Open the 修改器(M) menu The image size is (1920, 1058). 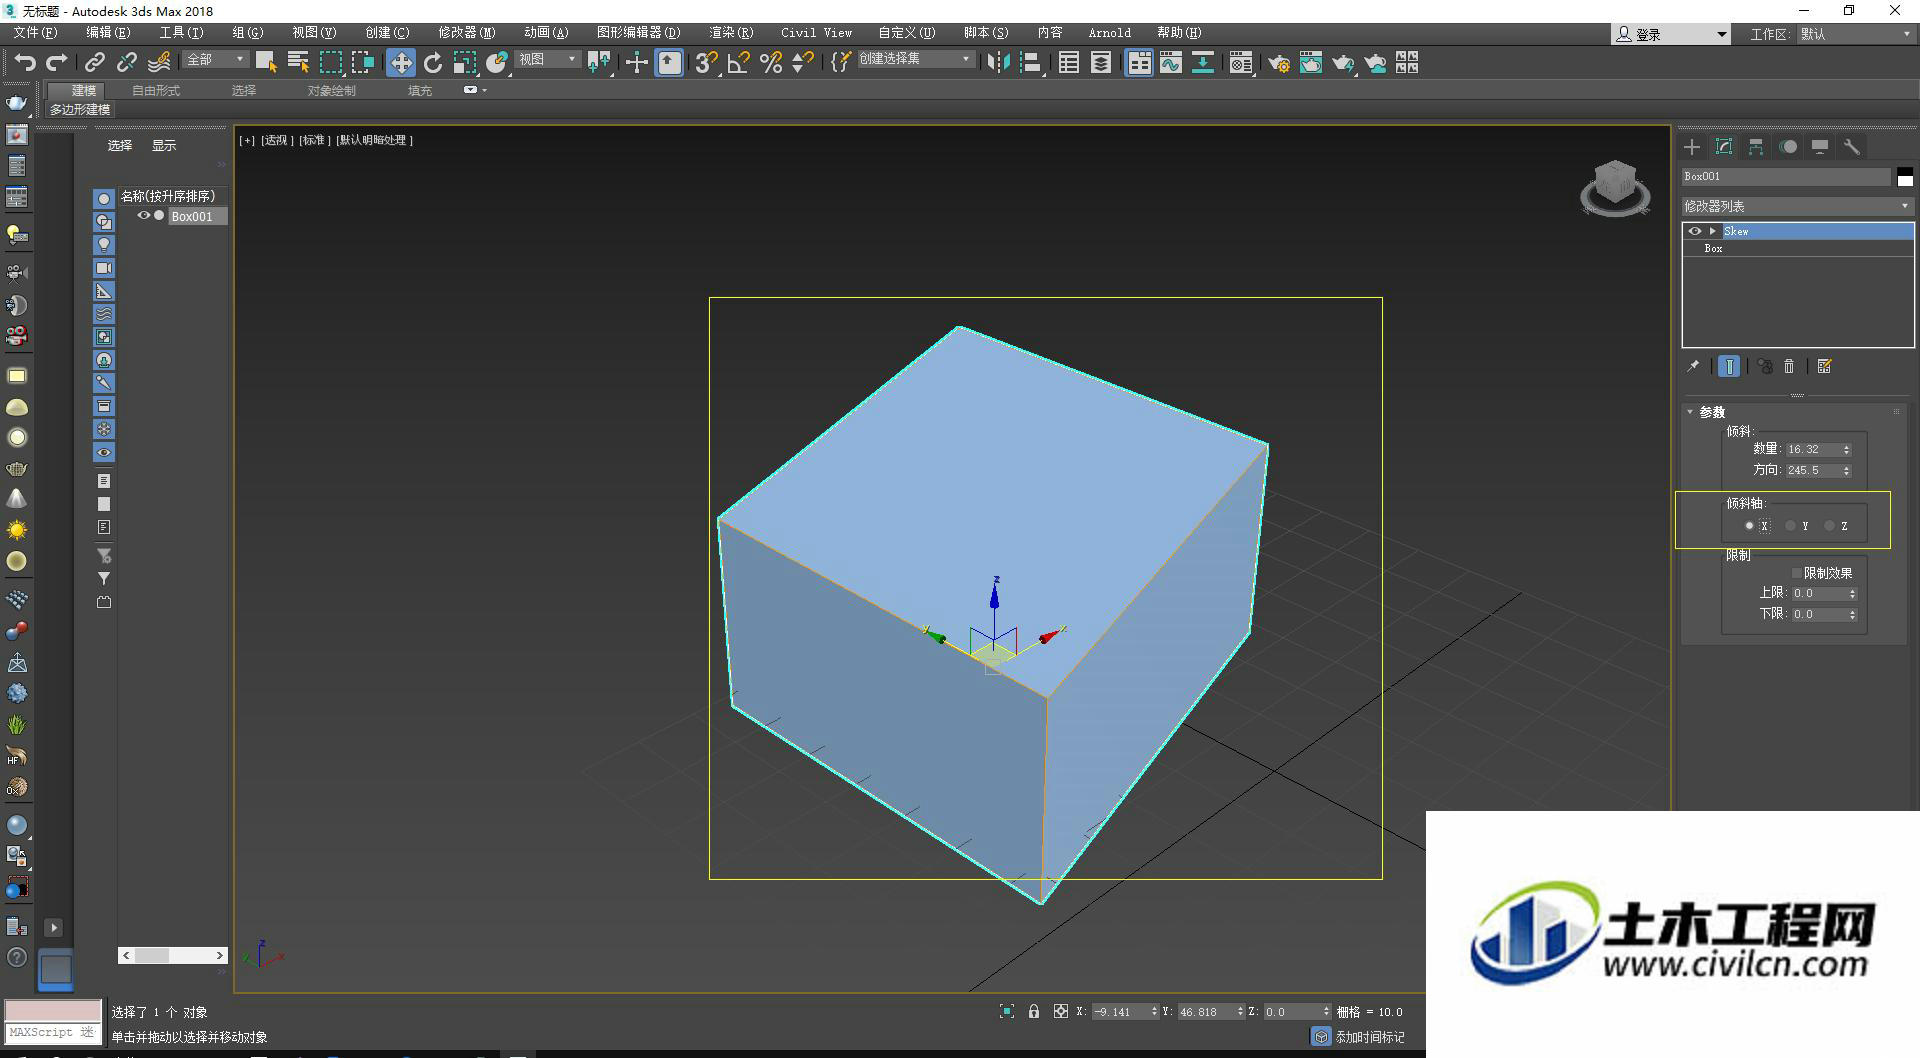click(466, 33)
